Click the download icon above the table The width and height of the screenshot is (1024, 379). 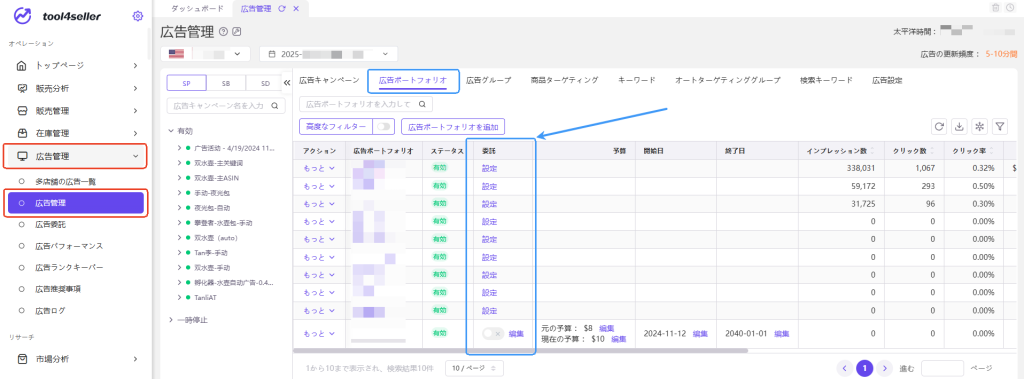(x=959, y=127)
